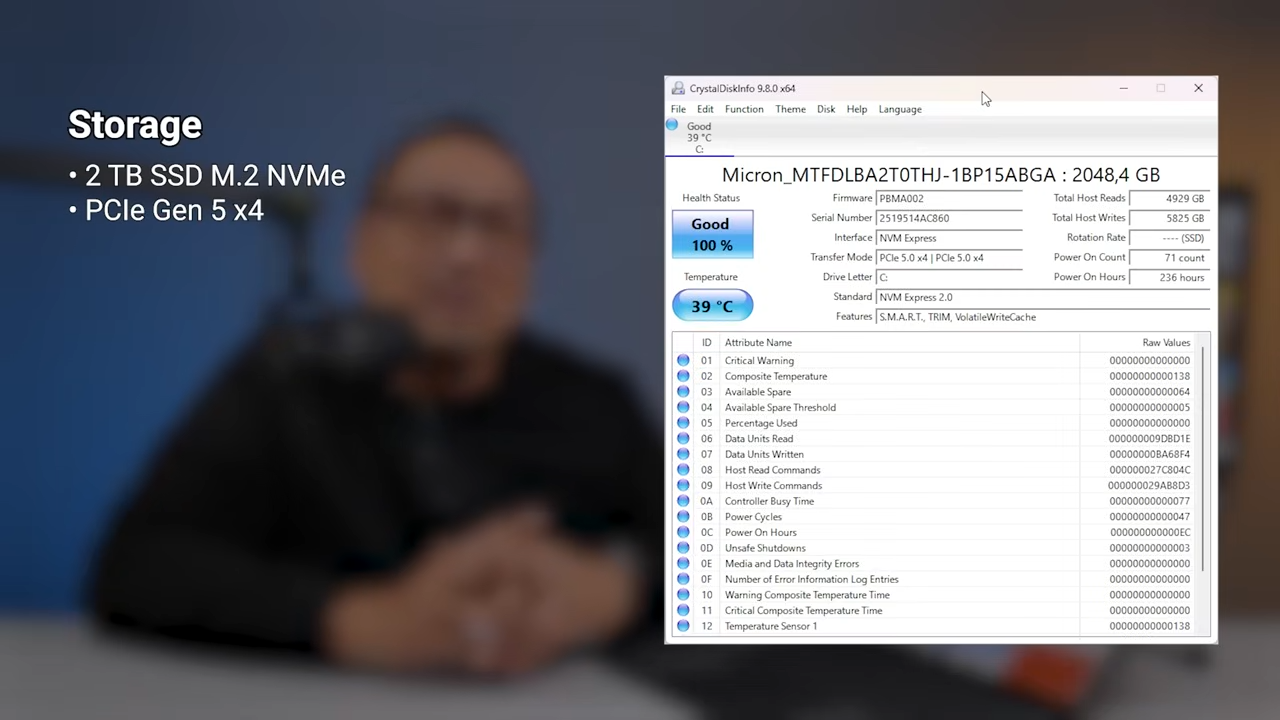
Task: Select the Controller Busy Time attribute name
Action: tap(769, 501)
